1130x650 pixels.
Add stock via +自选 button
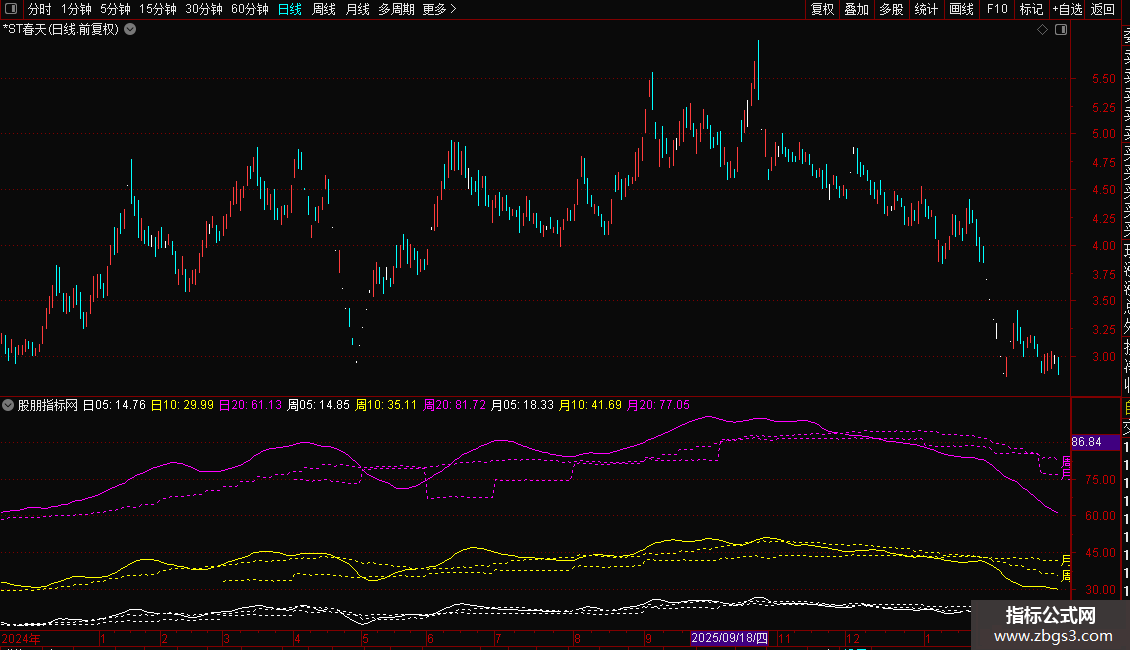tap(1066, 10)
